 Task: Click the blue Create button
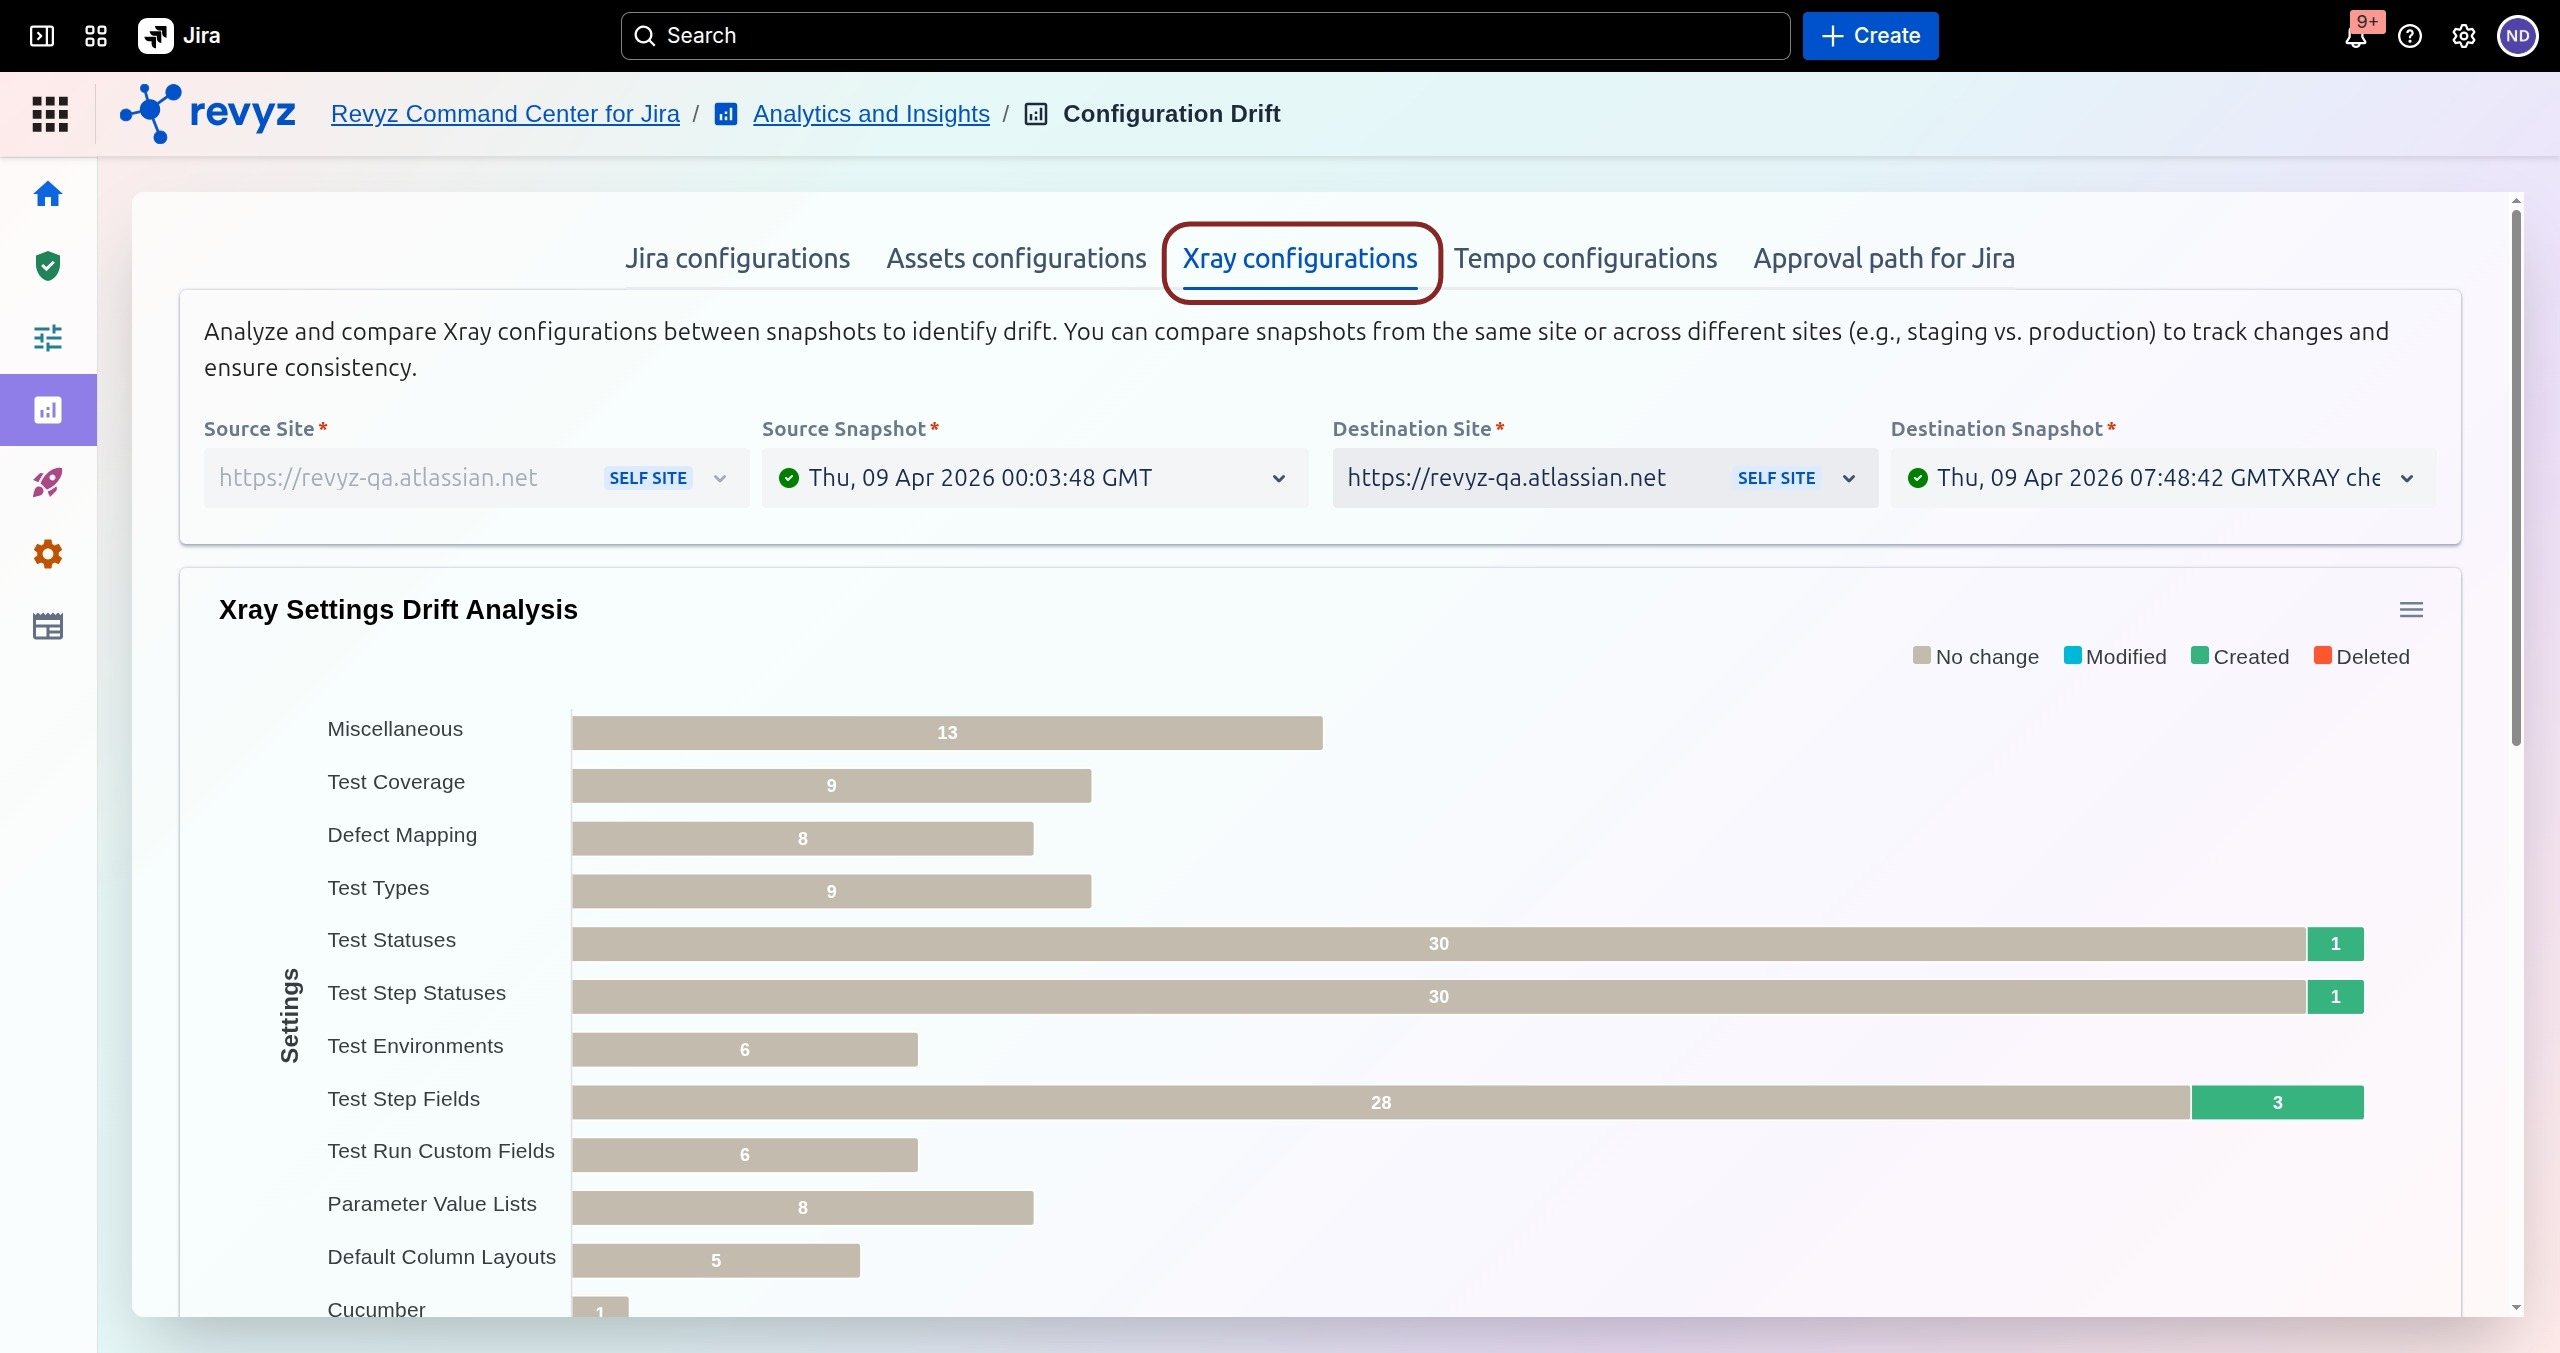coord(1870,36)
